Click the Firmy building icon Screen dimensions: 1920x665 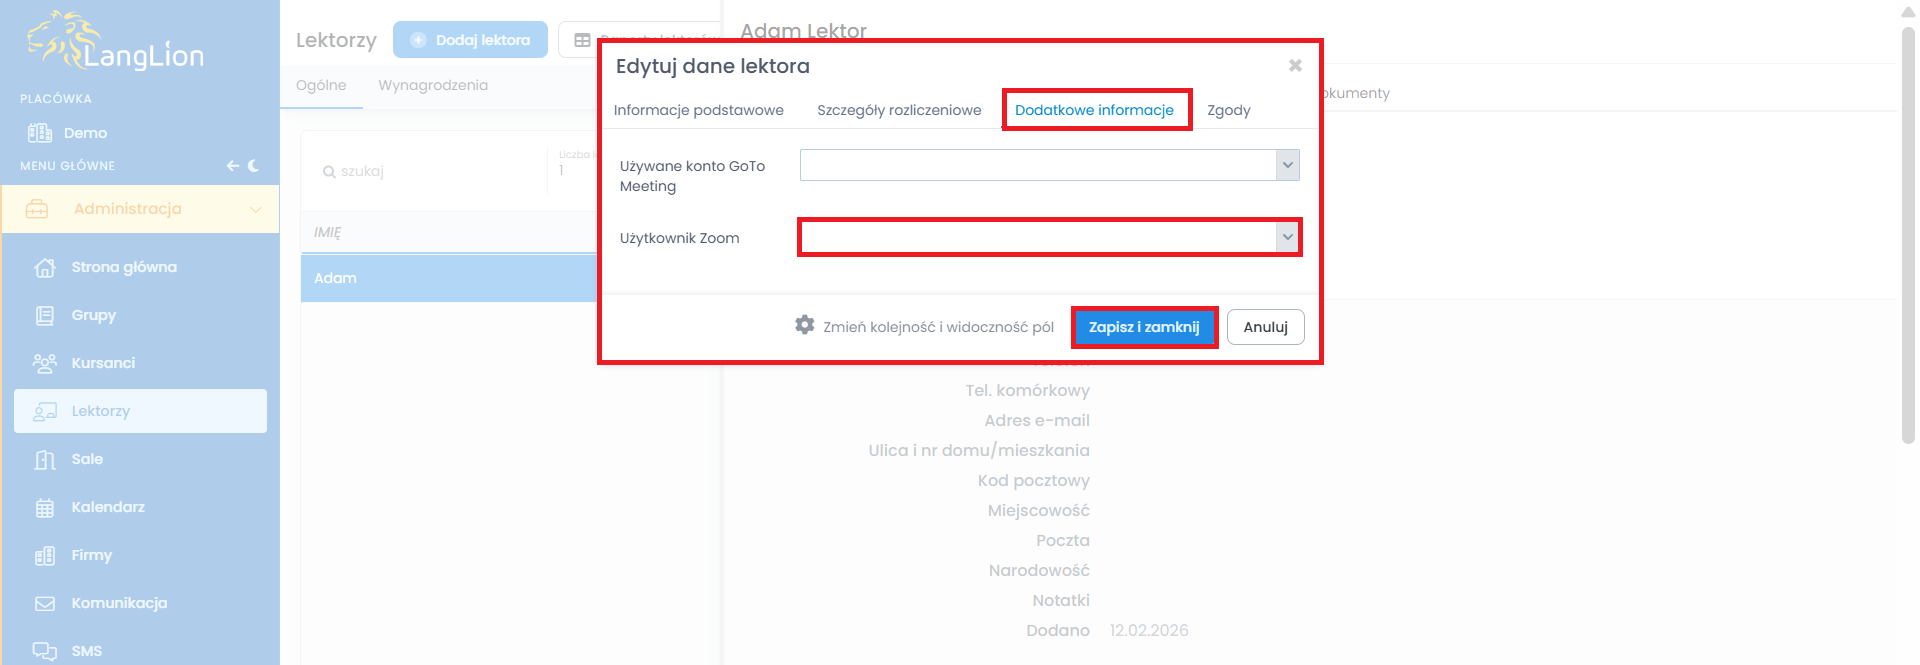click(x=45, y=556)
